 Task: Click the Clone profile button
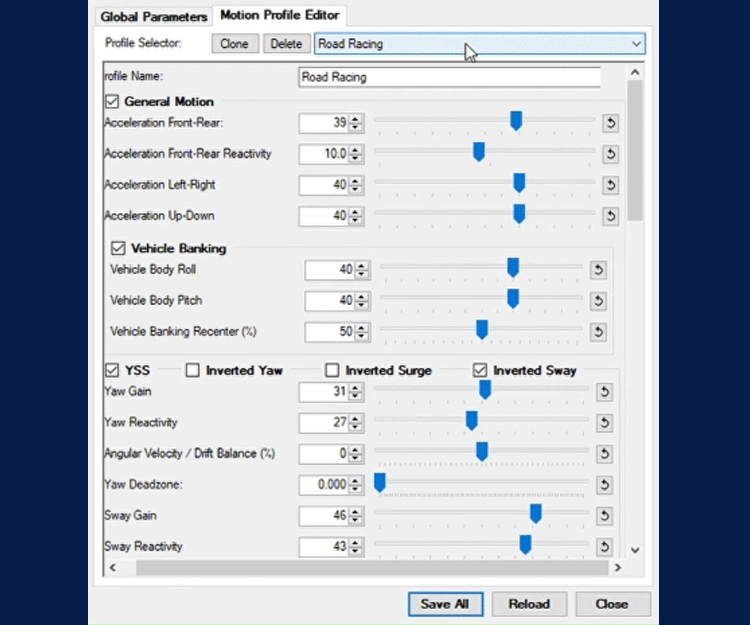(x=234, y=44)
